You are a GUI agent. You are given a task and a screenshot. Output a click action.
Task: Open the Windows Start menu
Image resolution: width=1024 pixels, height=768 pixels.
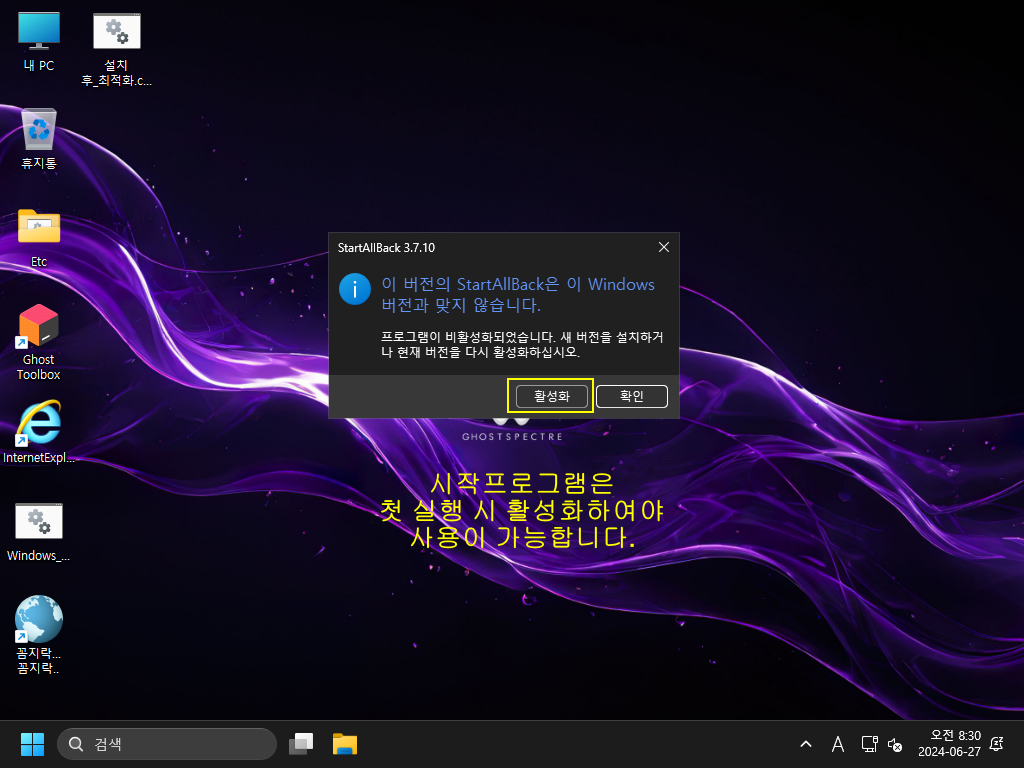[32, 744]
